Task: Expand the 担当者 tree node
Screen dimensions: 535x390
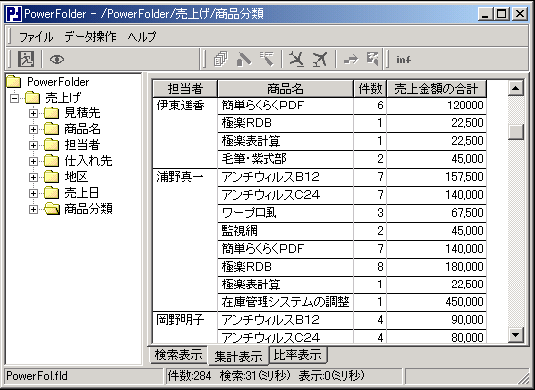Action: 33,145
